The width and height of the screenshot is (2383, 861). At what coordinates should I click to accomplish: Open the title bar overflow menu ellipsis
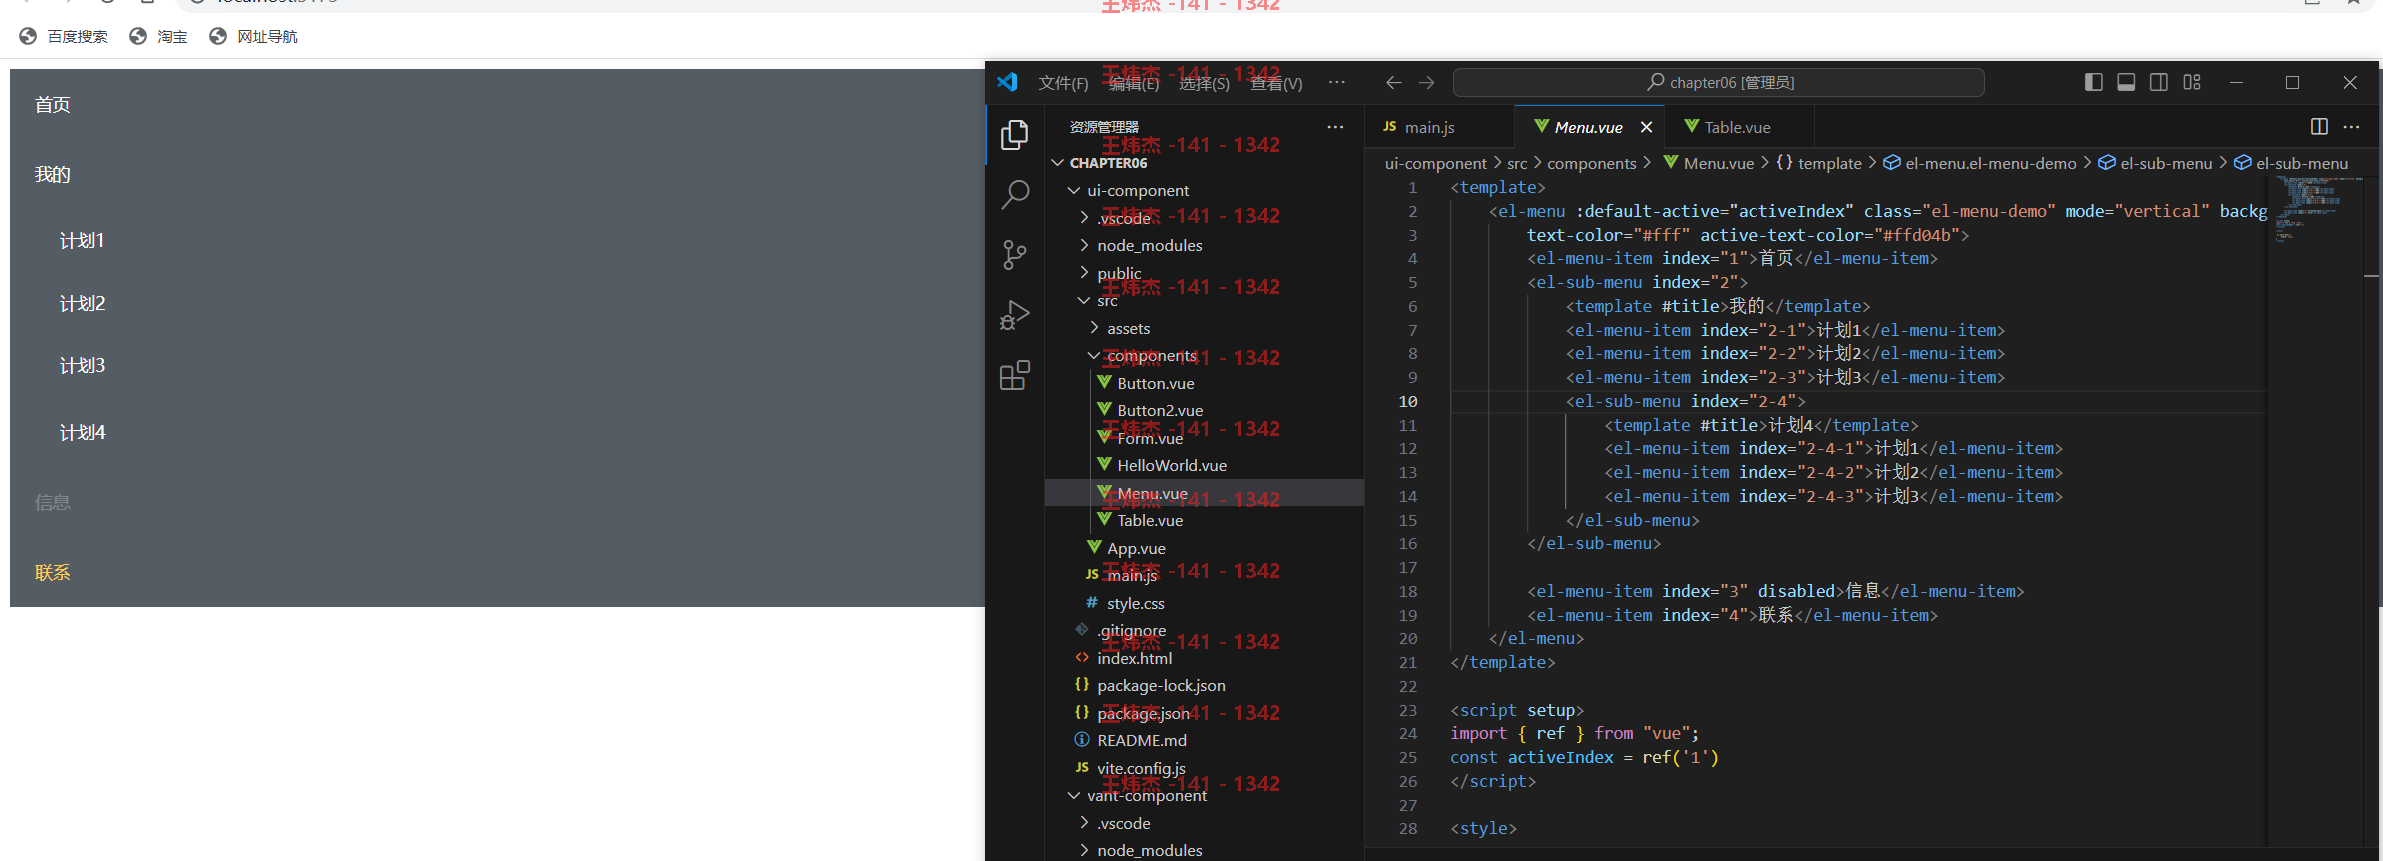[x=1337, y=82]
